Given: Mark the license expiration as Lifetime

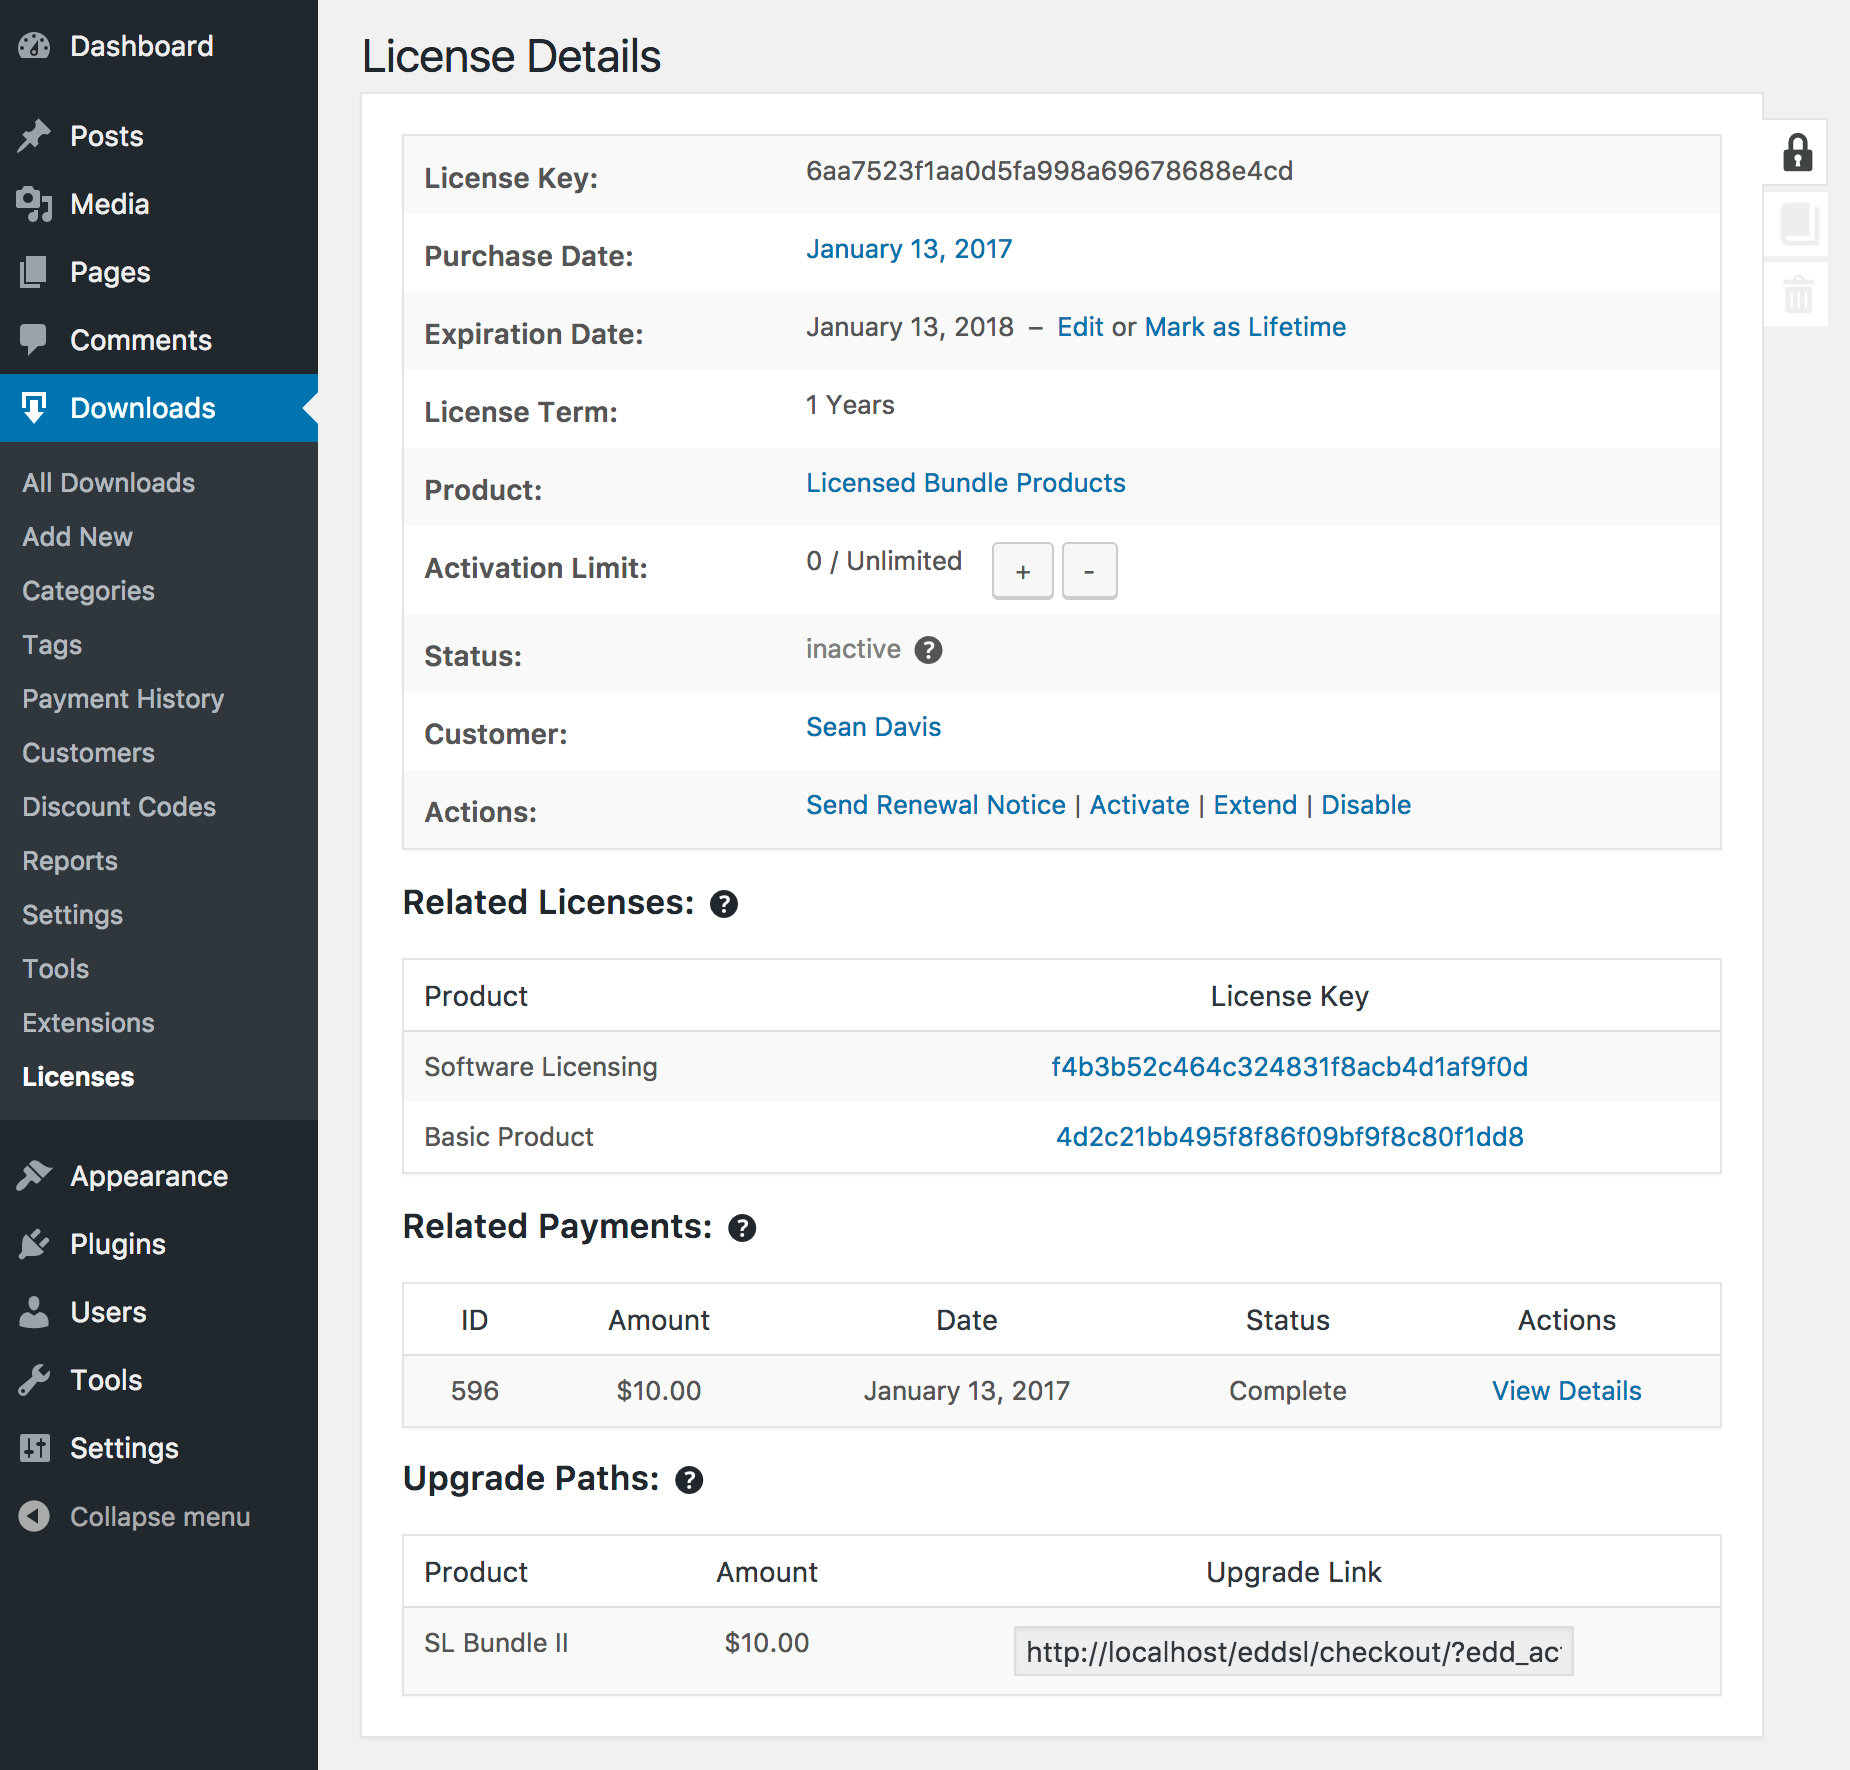Looking at the screenshot, I should [1245, 326].
